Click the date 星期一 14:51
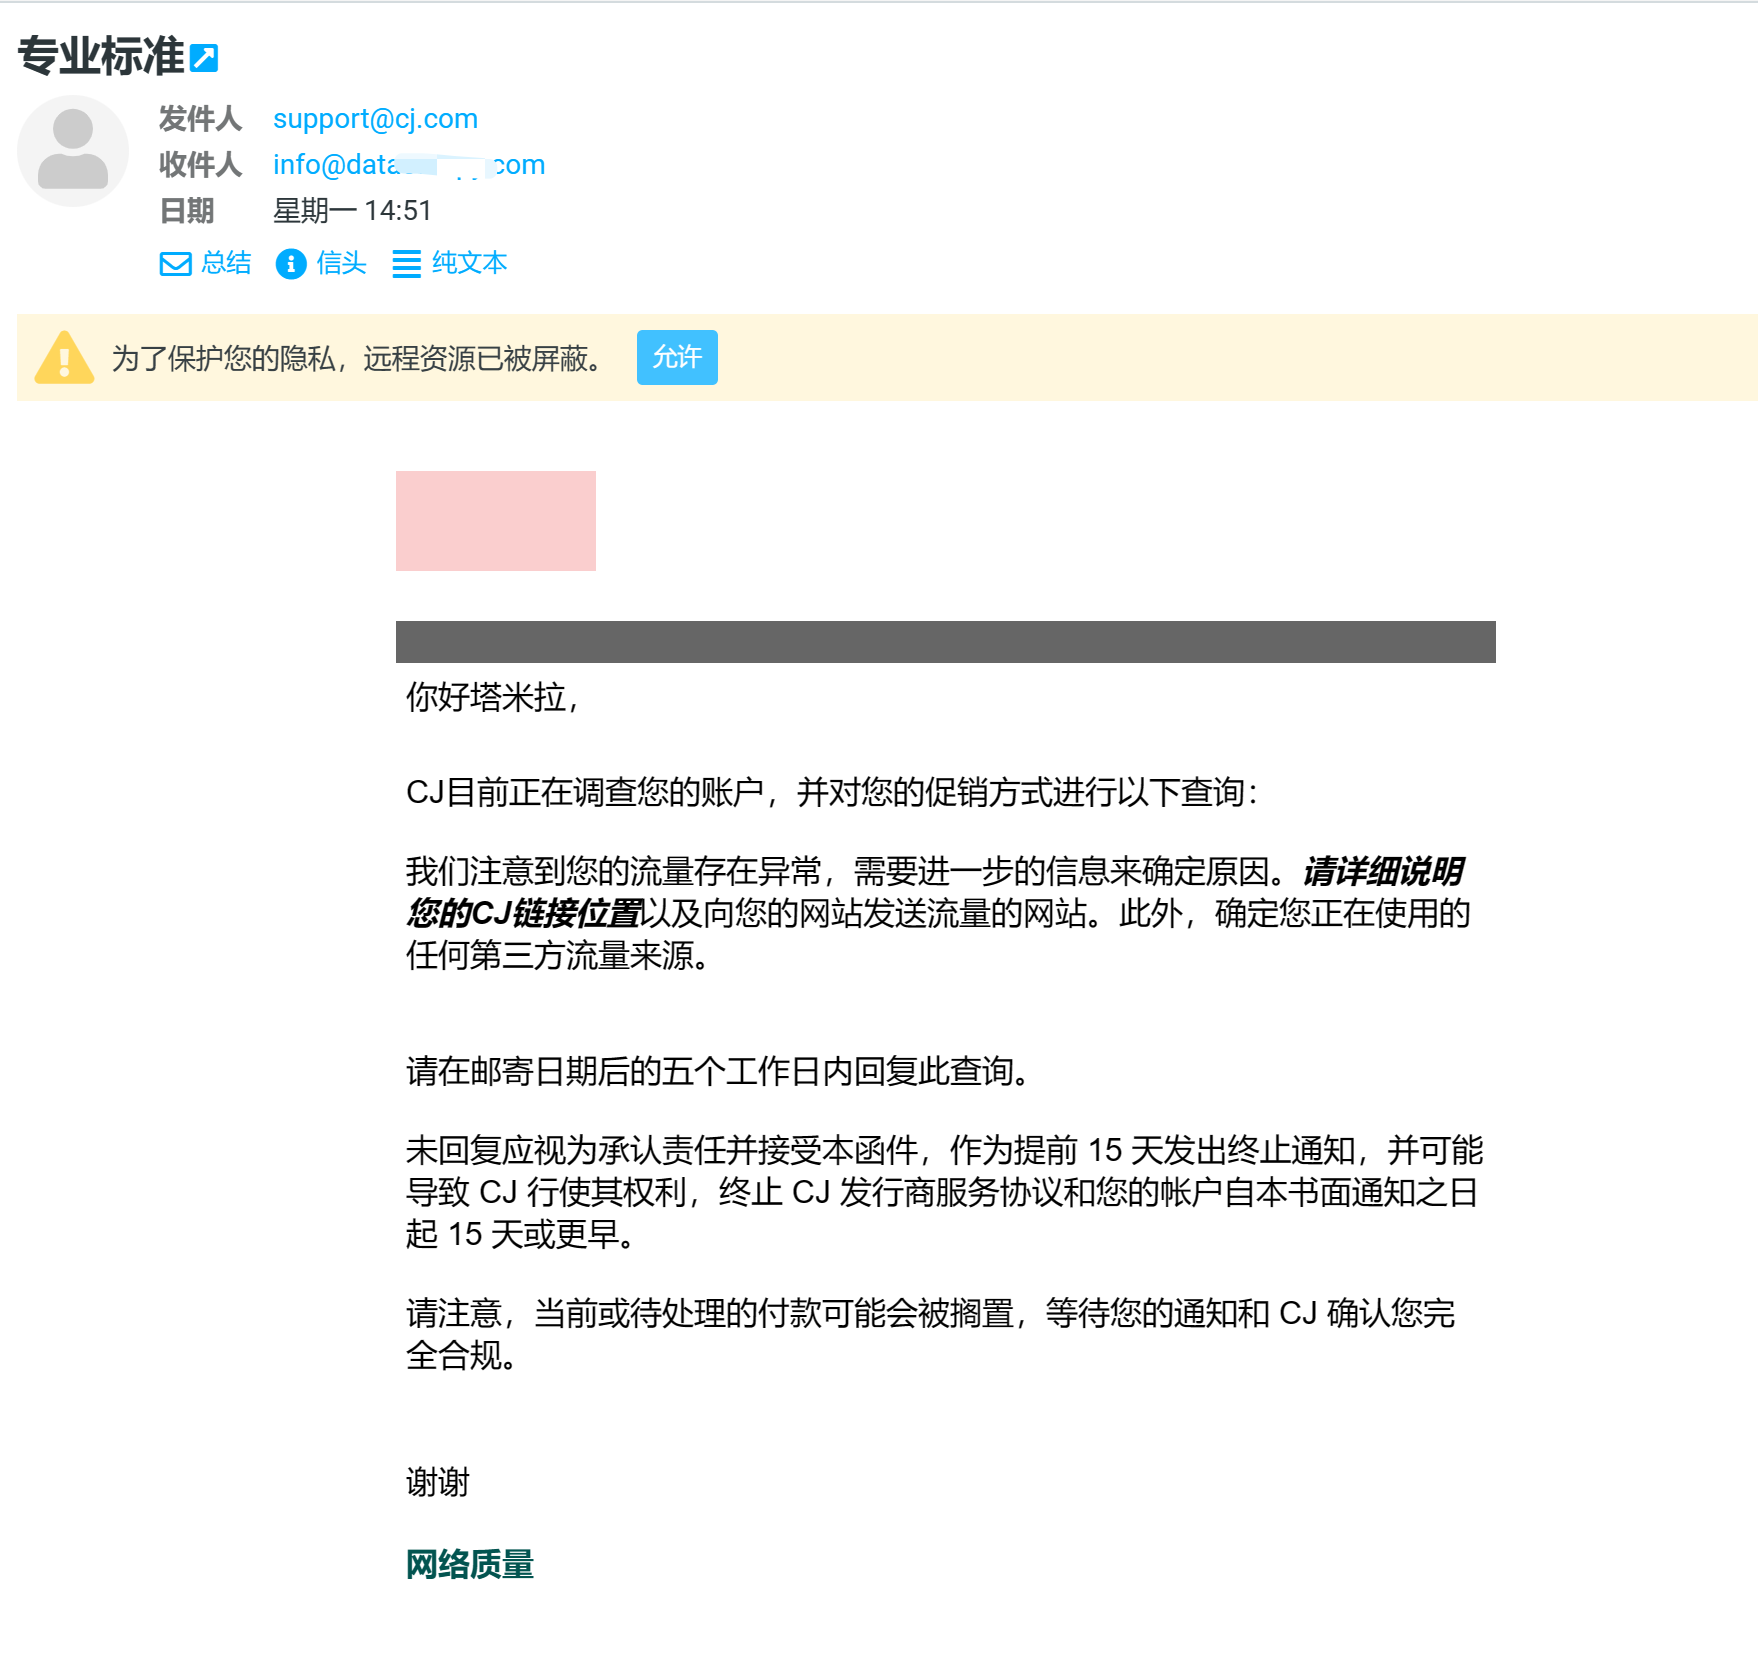 click(352, 211)
